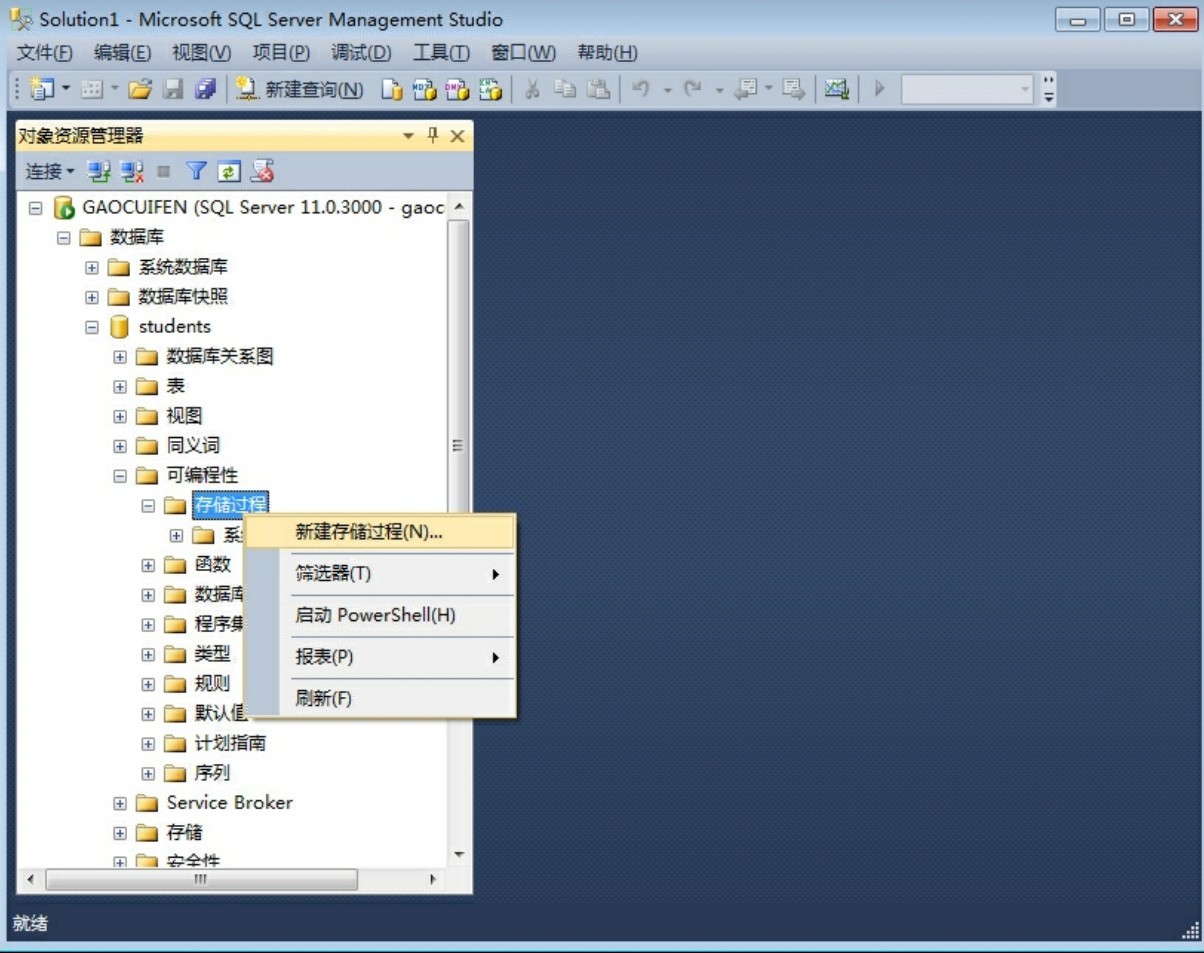Expand the 数据库关系图 folder
Viewport: 1204px width, 953px height.
click(x=120, y=357)
